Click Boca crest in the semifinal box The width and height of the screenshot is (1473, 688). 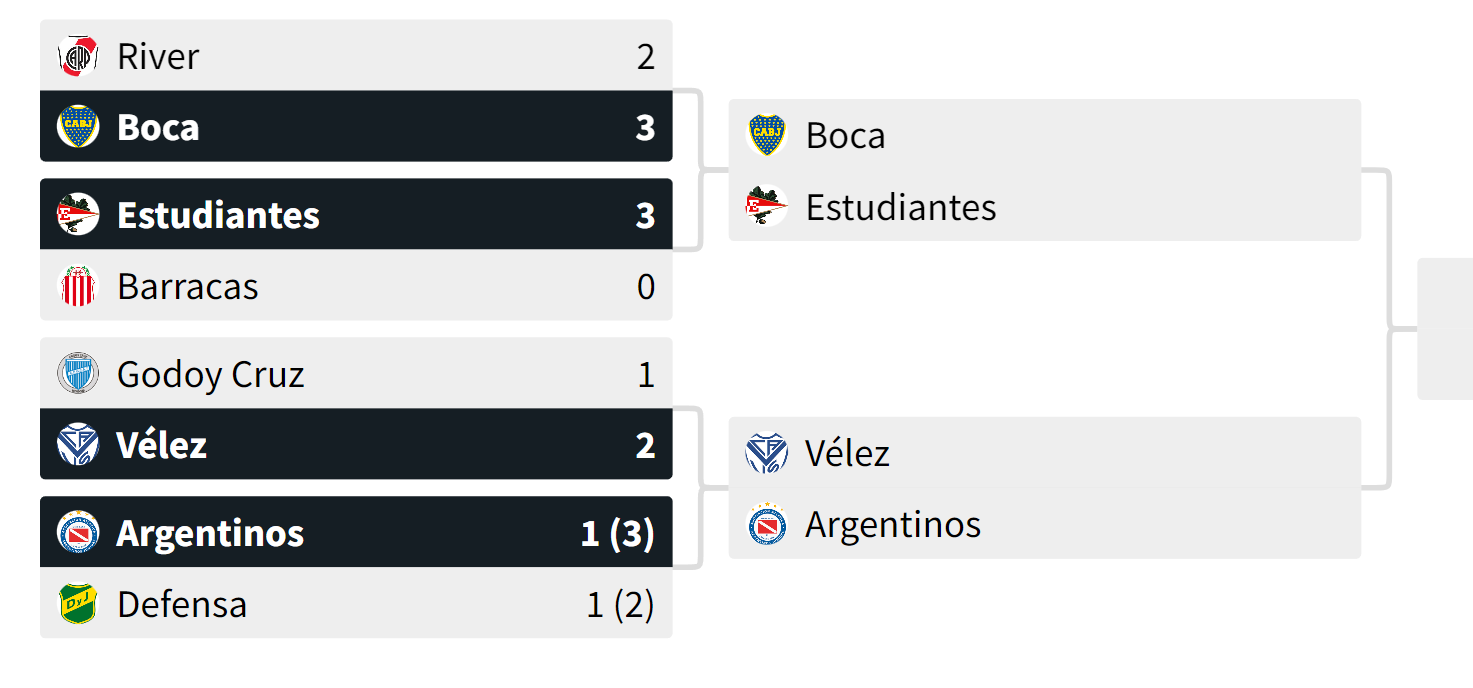pos(767,135)
